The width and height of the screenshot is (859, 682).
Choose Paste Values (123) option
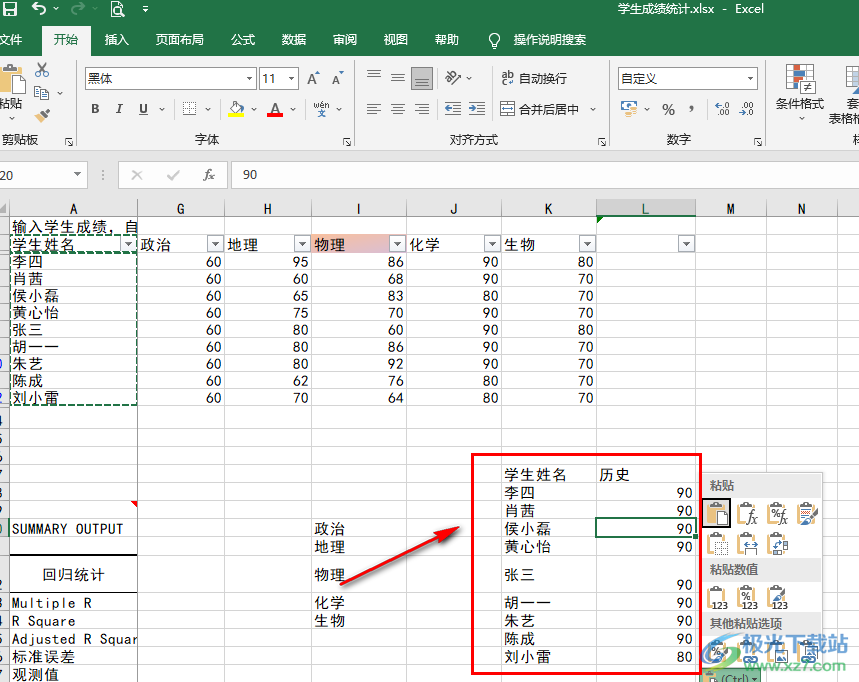(717, 598)
